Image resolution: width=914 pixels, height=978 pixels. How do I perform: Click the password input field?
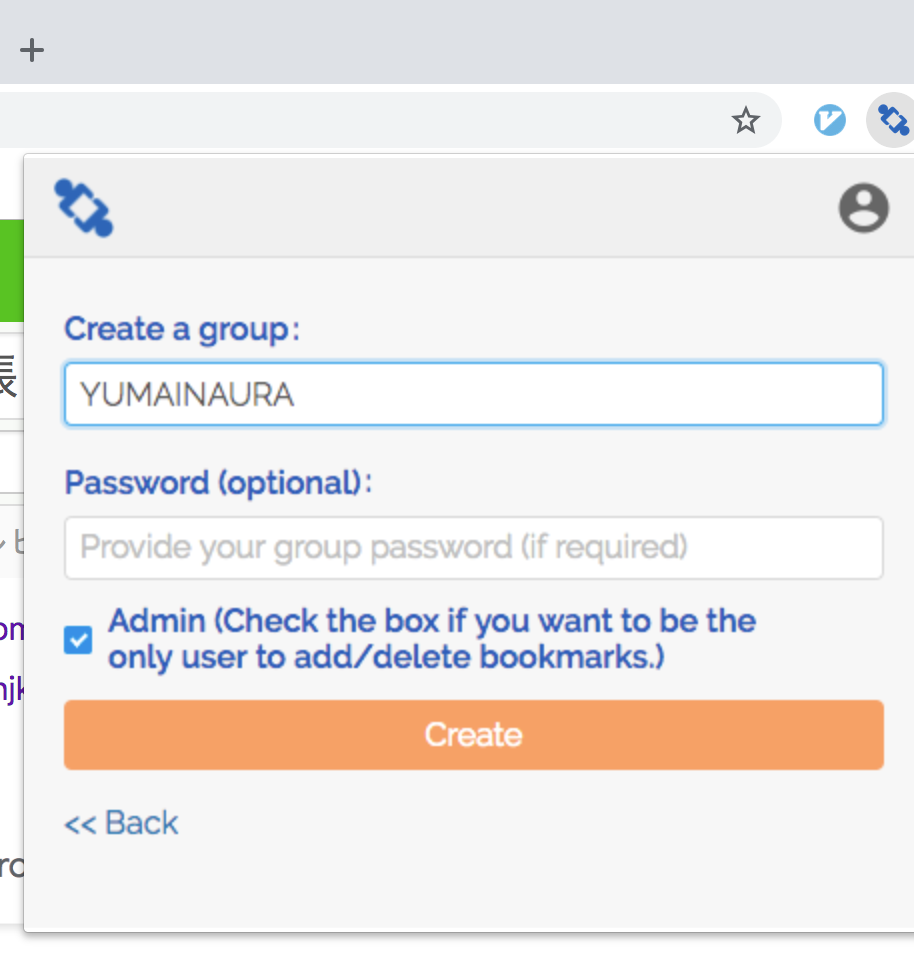coord(473,548)
